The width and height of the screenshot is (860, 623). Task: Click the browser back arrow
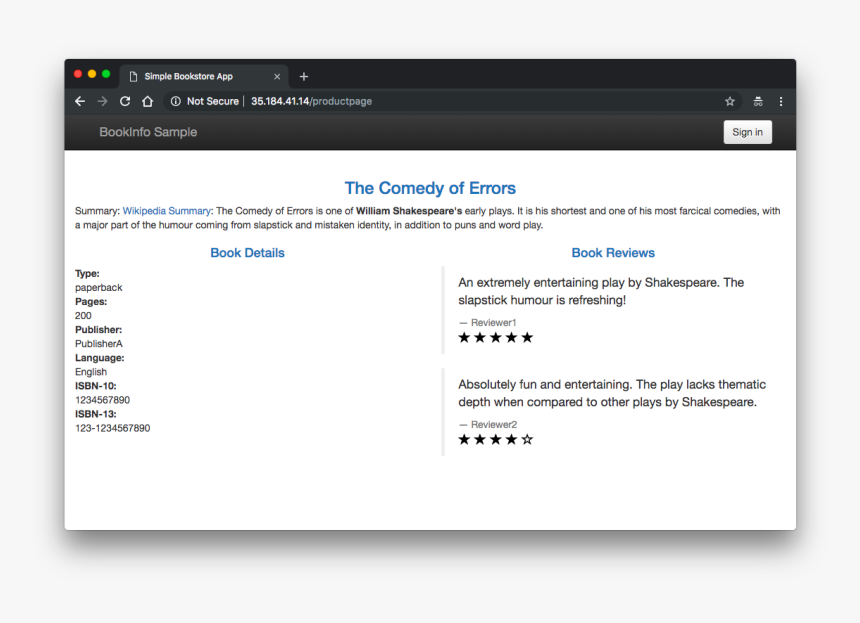80,101
